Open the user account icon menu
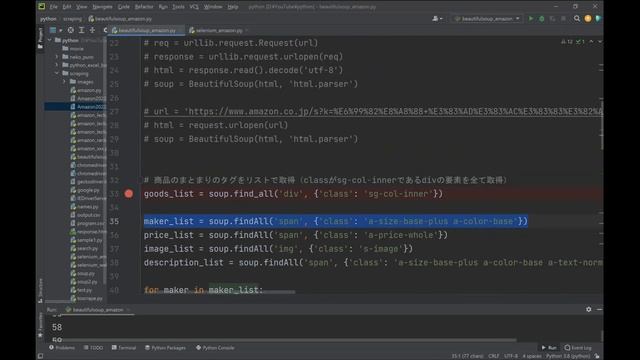The width and height of the screenshot is (640, 360). (x=437, y=19)
